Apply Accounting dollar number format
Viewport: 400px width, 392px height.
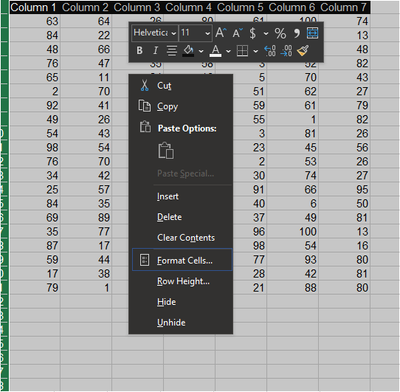(x=253, y=33)
